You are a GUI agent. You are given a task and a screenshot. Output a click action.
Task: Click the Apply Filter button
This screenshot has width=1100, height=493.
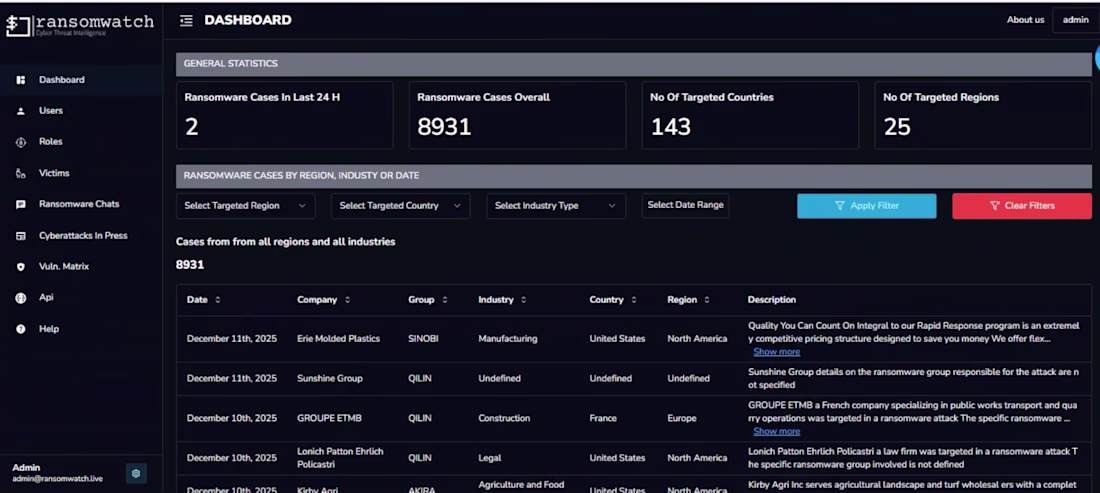coord(866,206)
